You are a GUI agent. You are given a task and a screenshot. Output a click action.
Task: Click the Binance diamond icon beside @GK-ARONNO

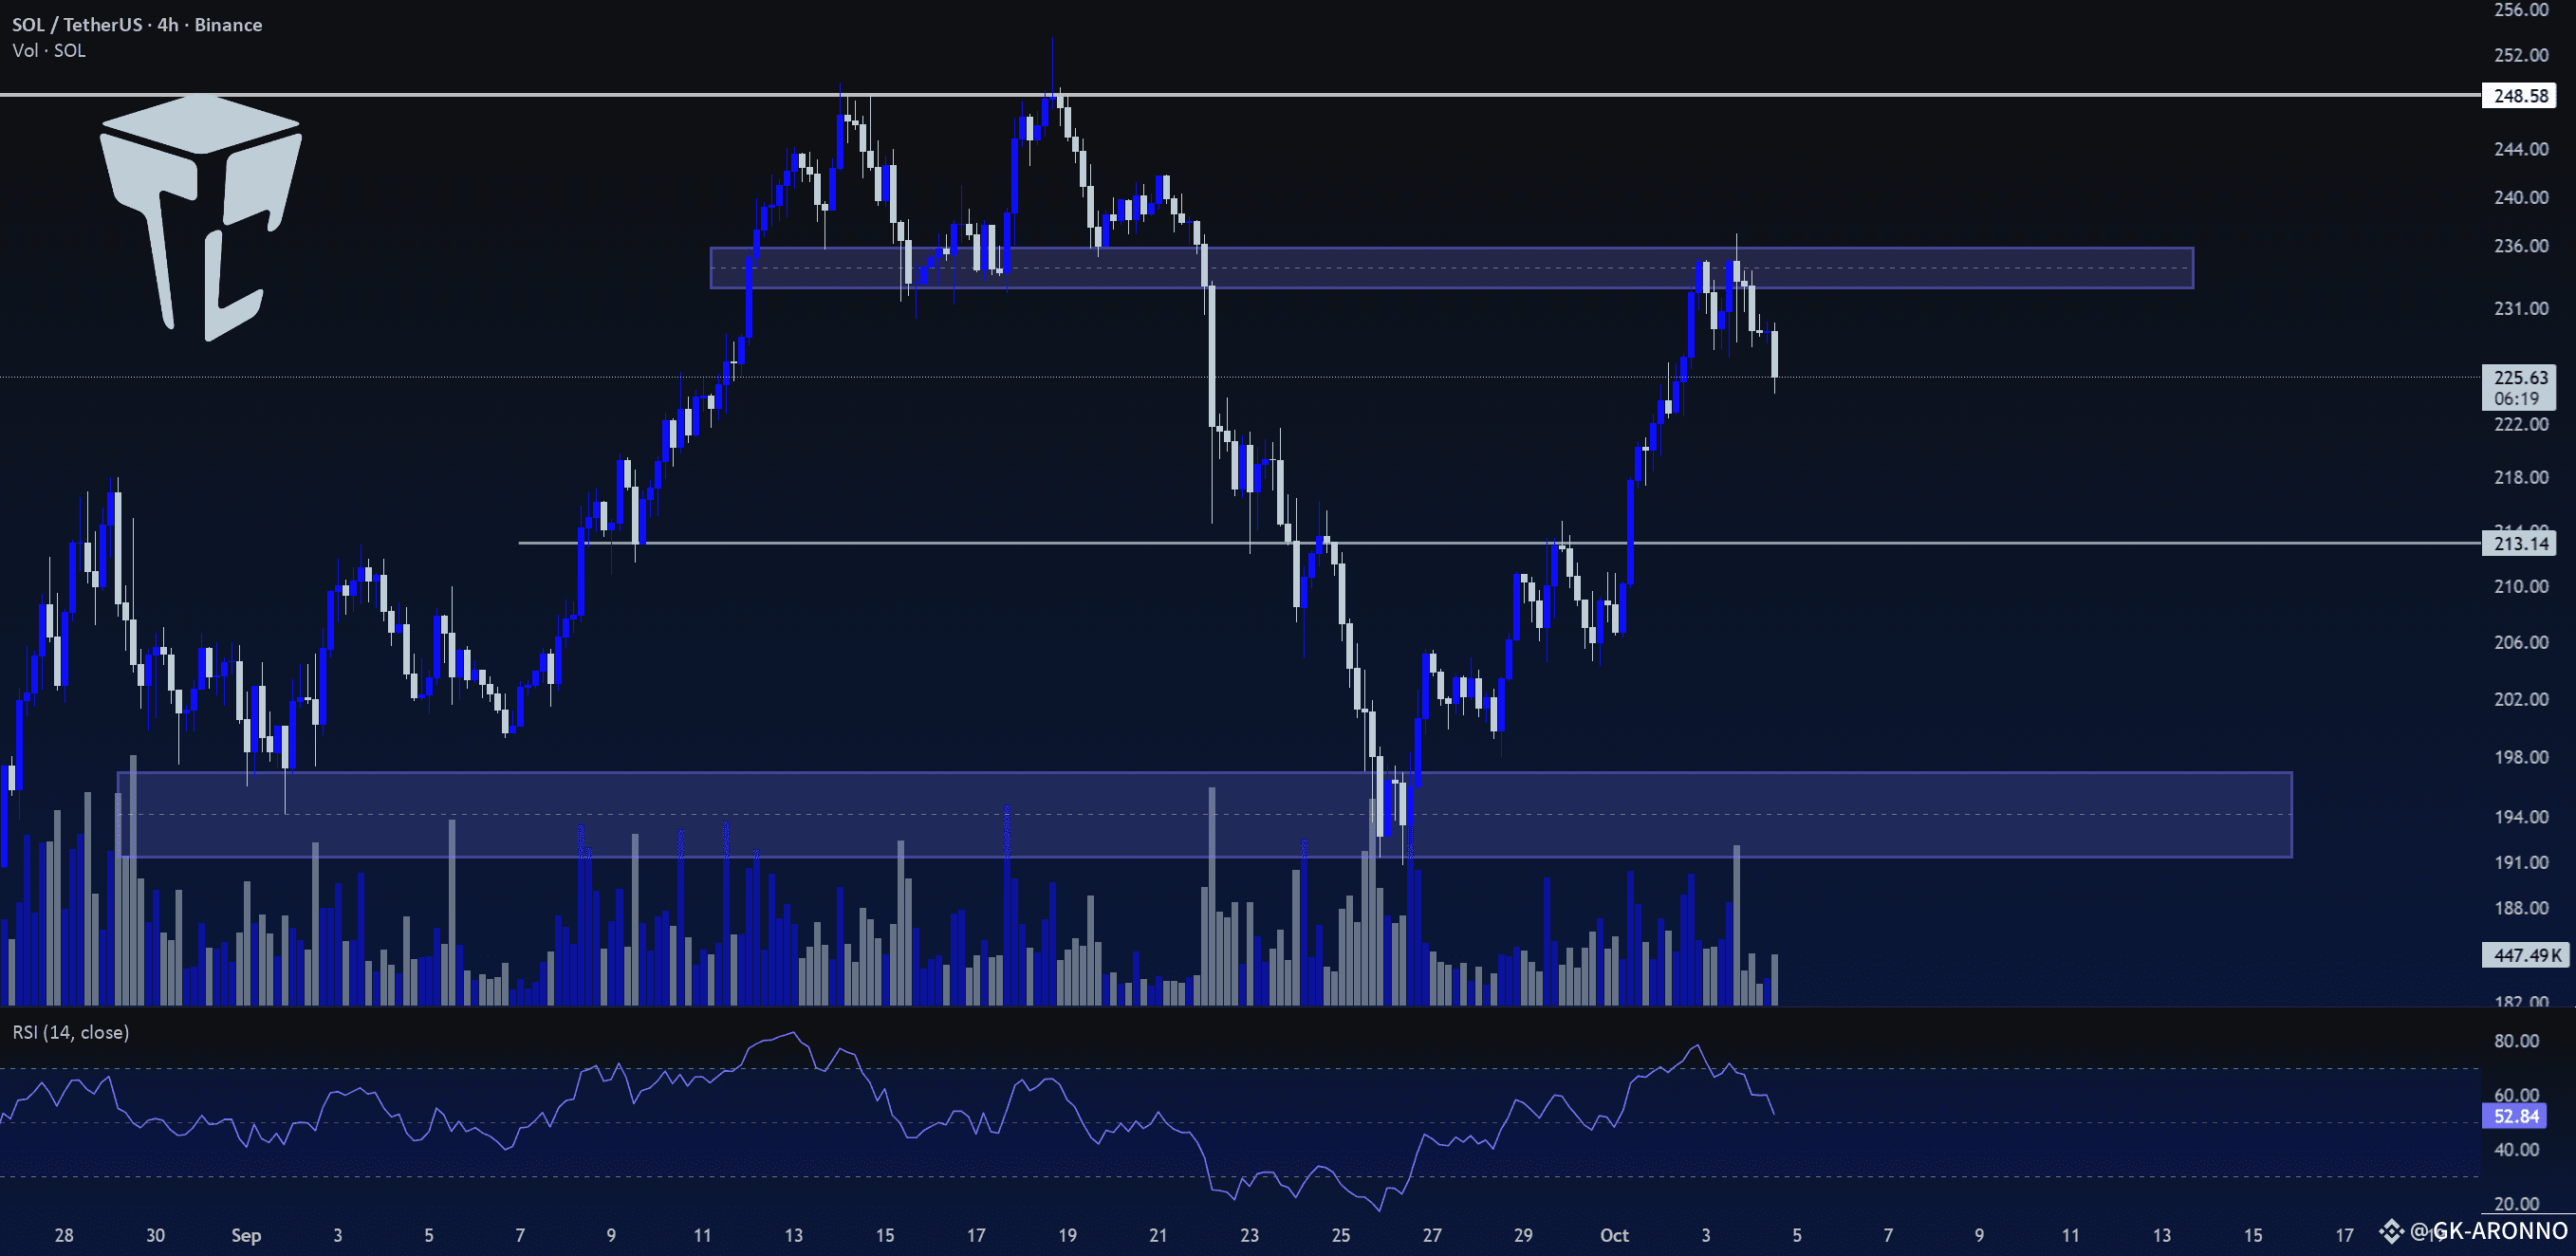2391,1230
